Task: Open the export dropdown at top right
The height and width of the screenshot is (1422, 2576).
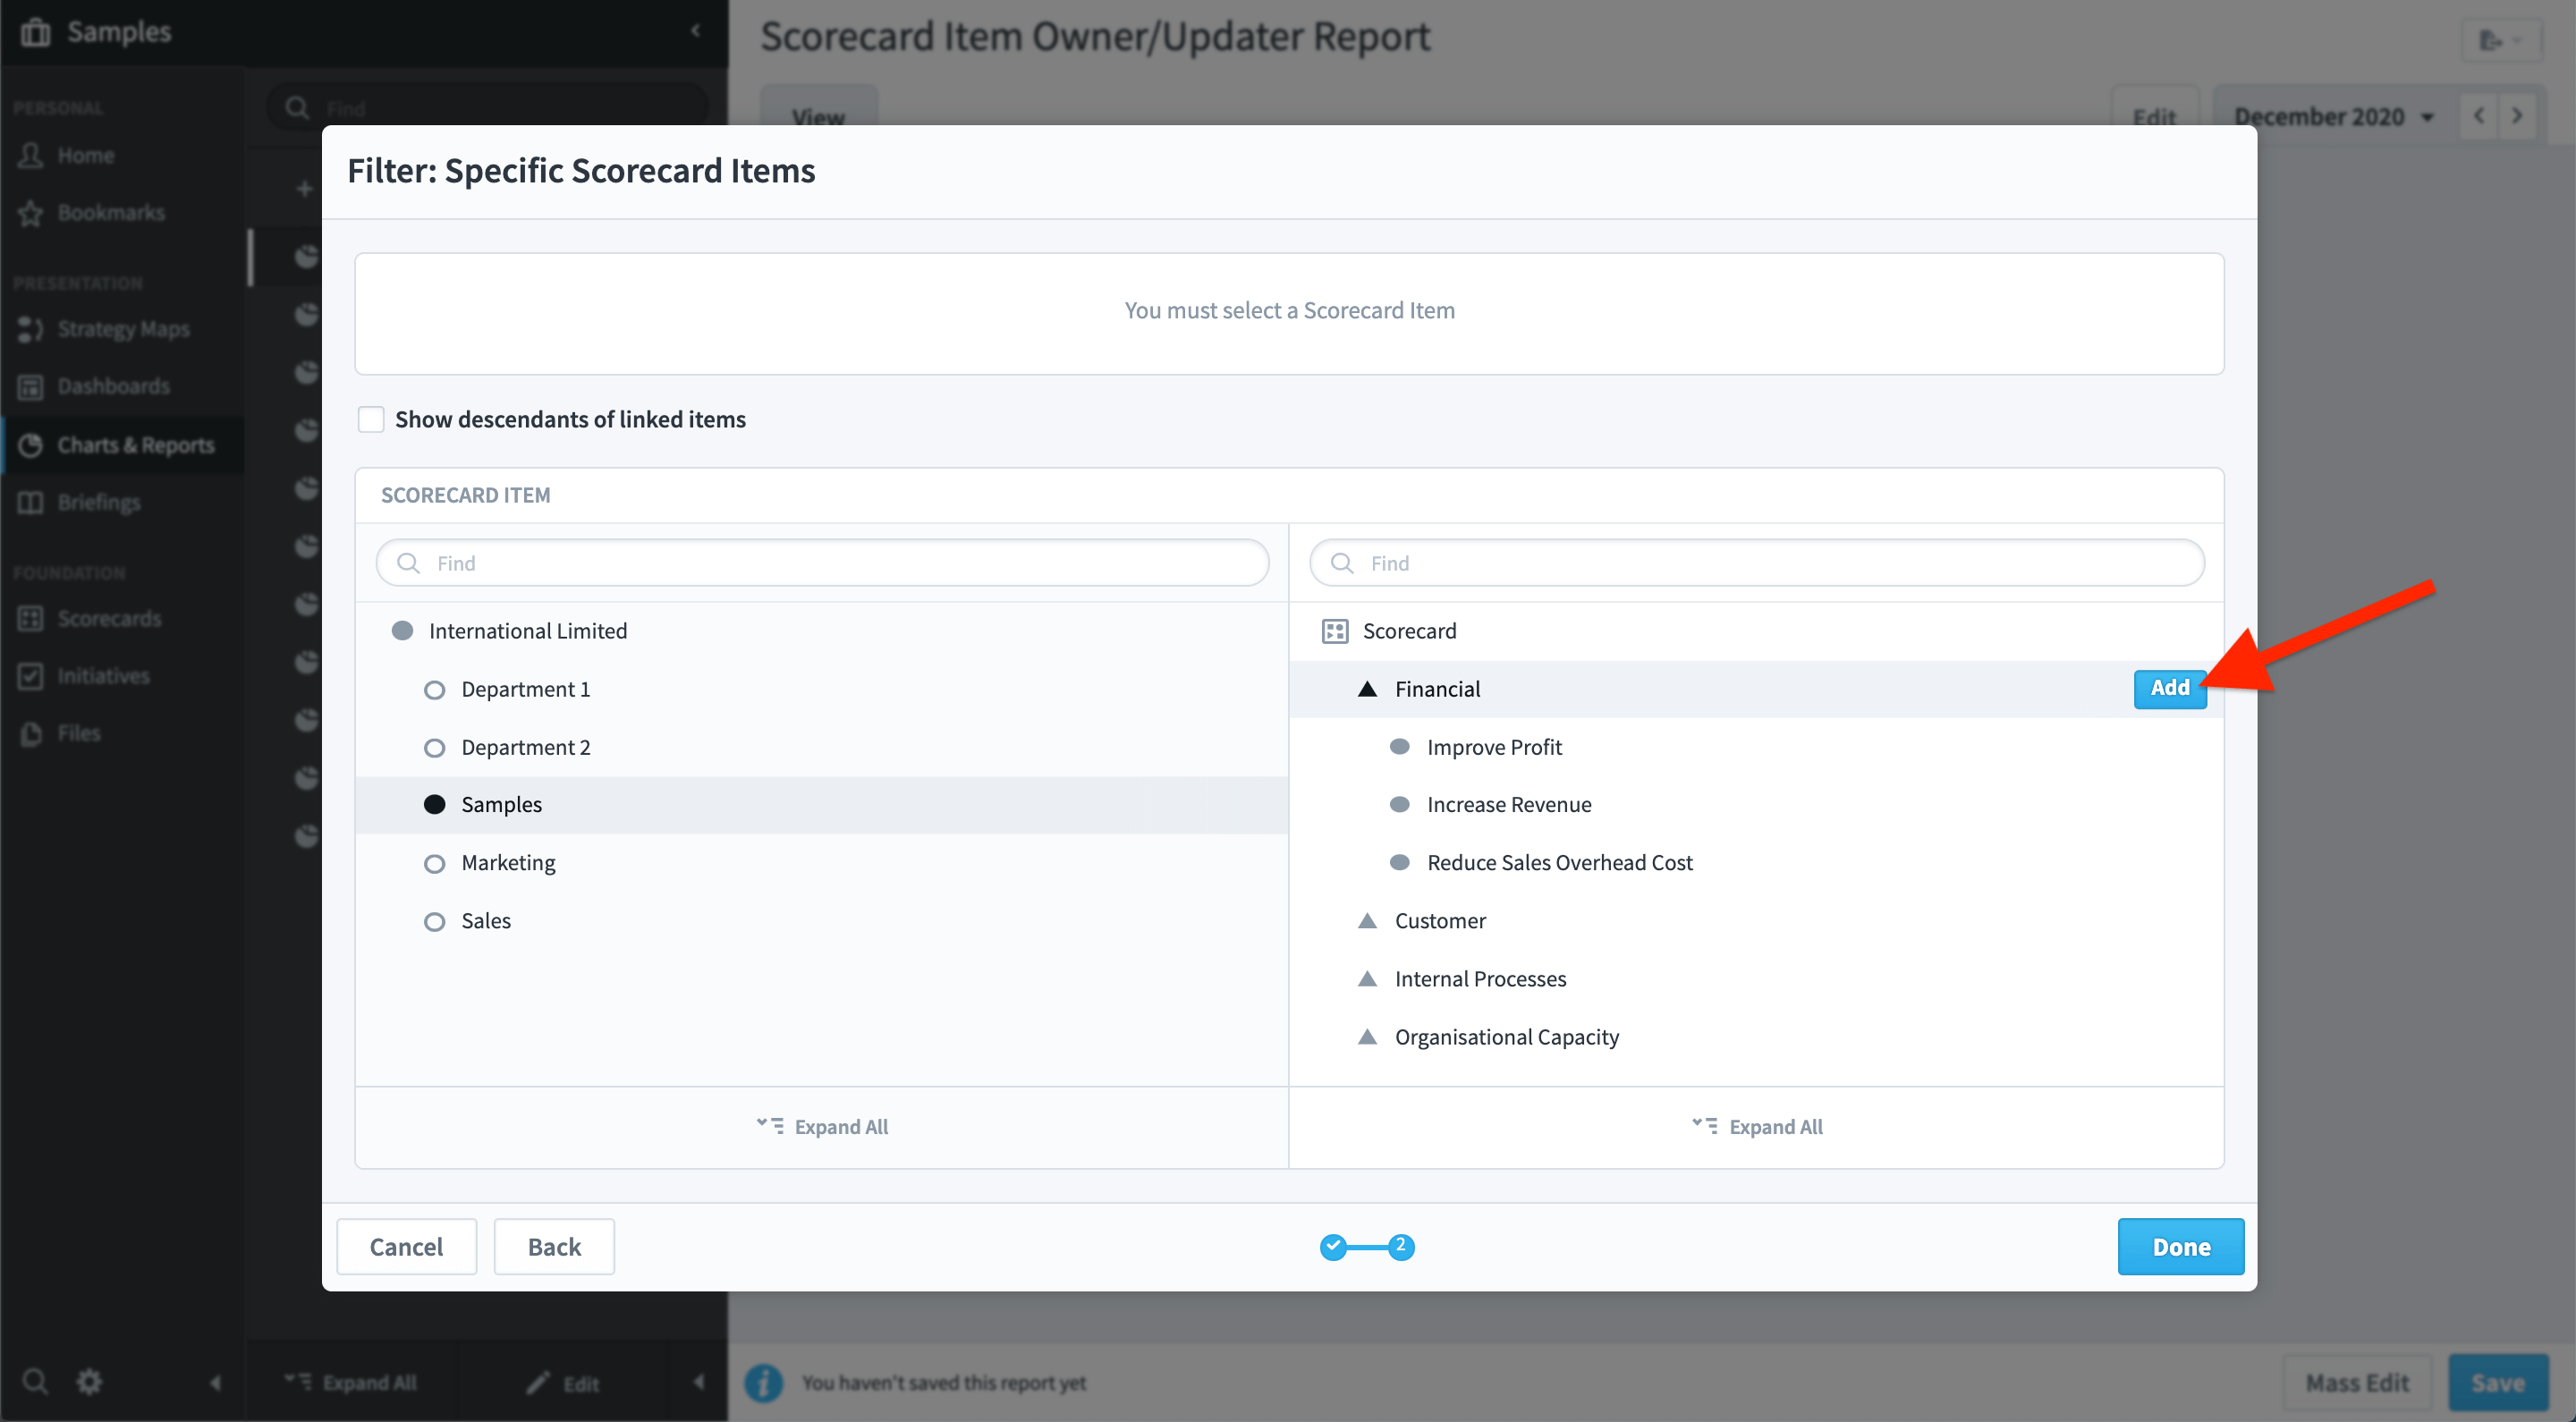Action: click(x=2500, y=40)
